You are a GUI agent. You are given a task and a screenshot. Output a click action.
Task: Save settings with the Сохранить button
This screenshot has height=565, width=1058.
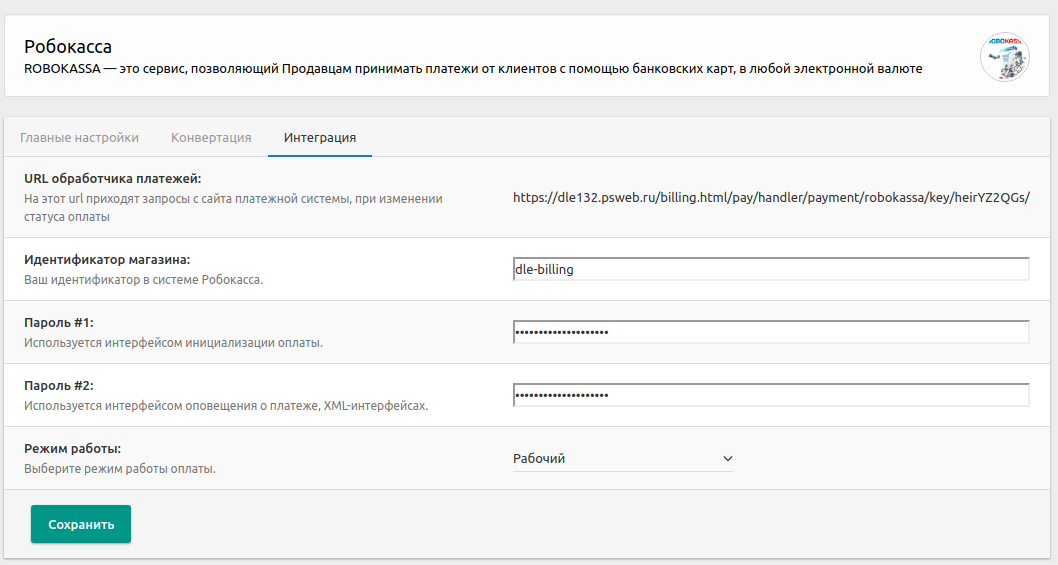tap(81, 524)
